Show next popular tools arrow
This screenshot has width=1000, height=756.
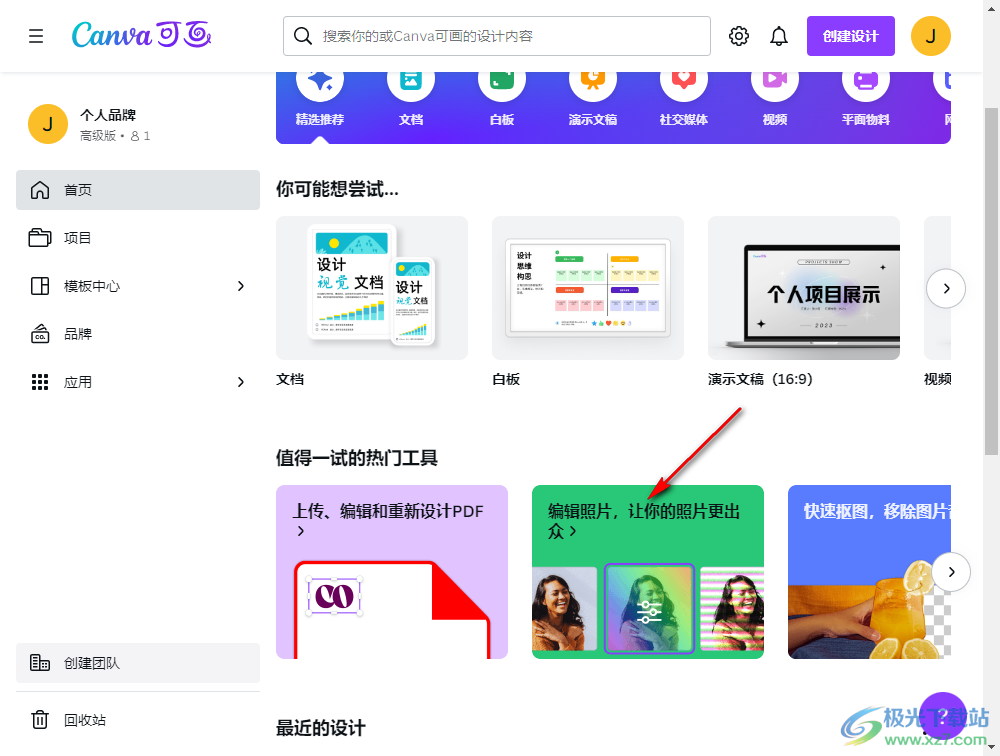click(x=951, y=572)
